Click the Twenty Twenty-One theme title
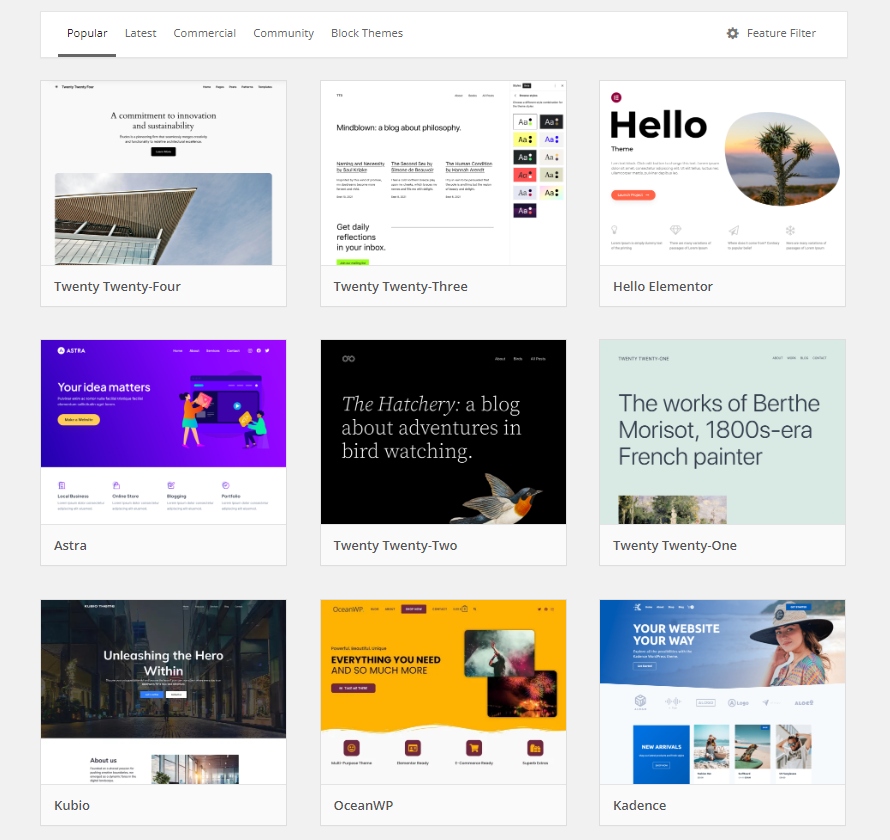Screen dimensions: 890x840 pyautogui.click(x=675, y=546)
